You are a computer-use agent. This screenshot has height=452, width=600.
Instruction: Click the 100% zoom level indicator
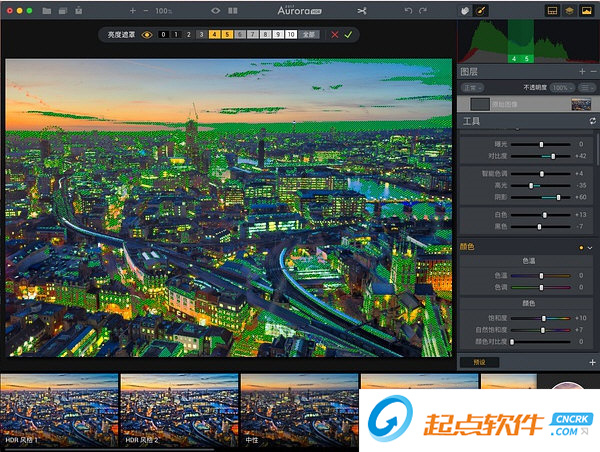point(163,11)
